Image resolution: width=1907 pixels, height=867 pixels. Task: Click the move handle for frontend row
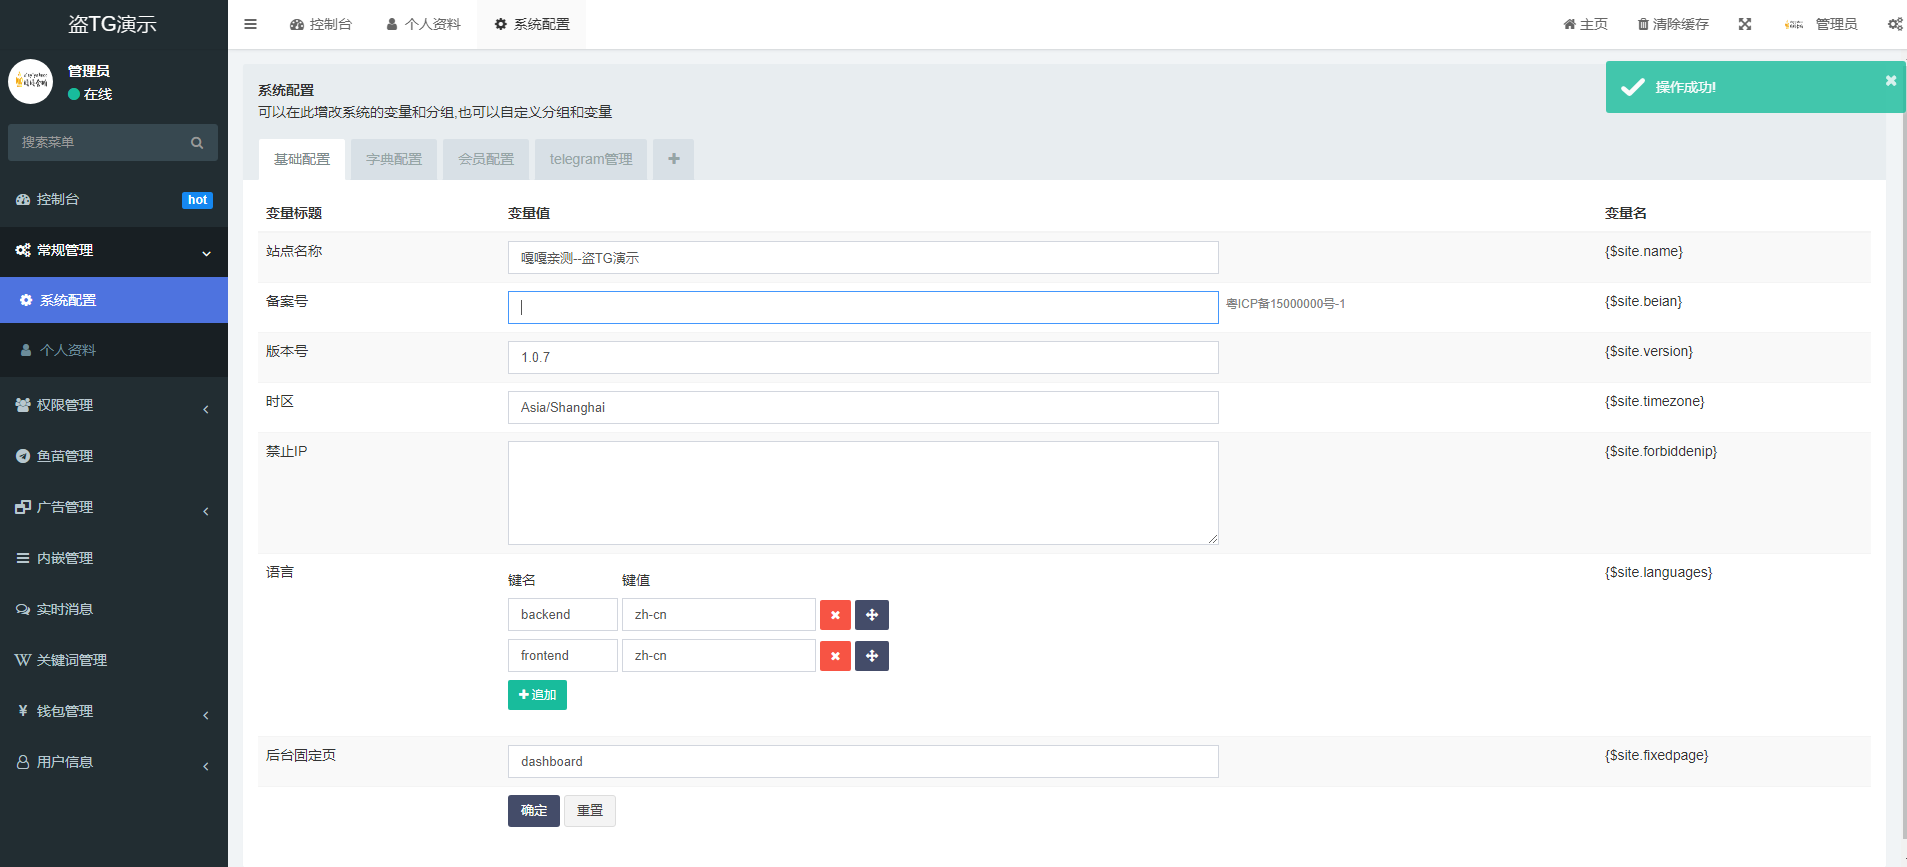pos(872,656)
